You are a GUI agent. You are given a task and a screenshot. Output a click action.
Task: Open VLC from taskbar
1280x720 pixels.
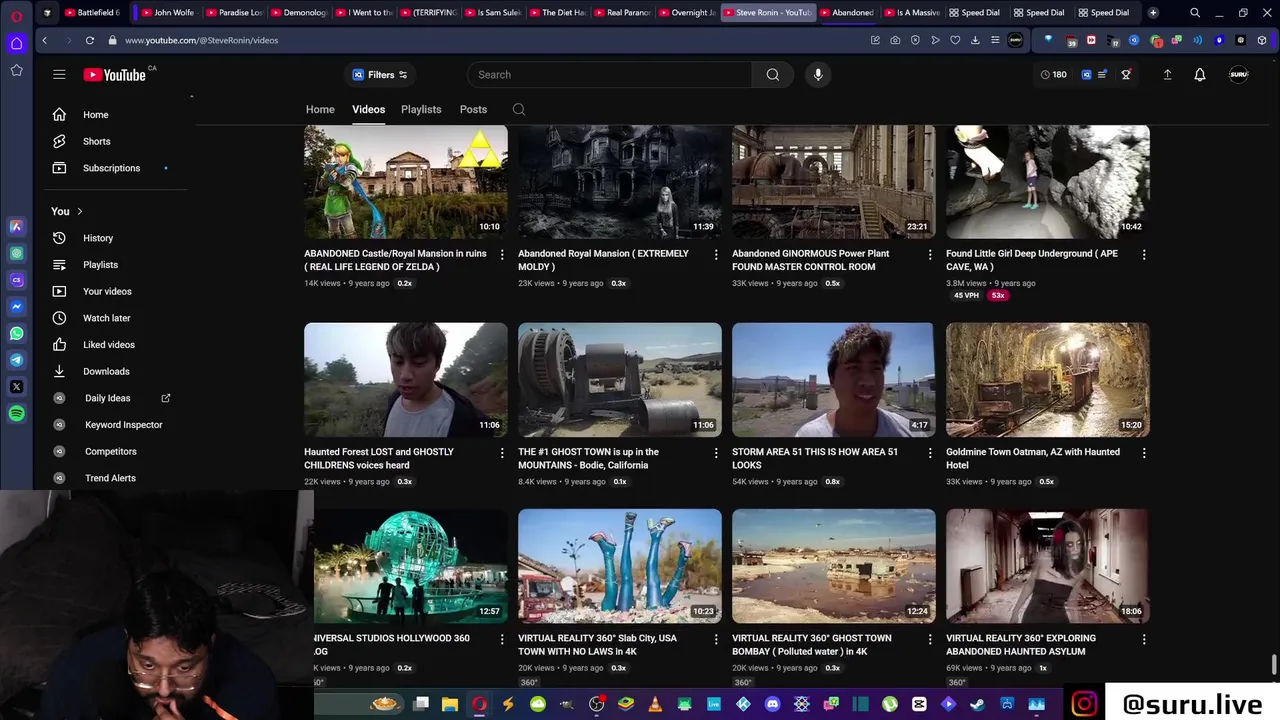(655, 704)
